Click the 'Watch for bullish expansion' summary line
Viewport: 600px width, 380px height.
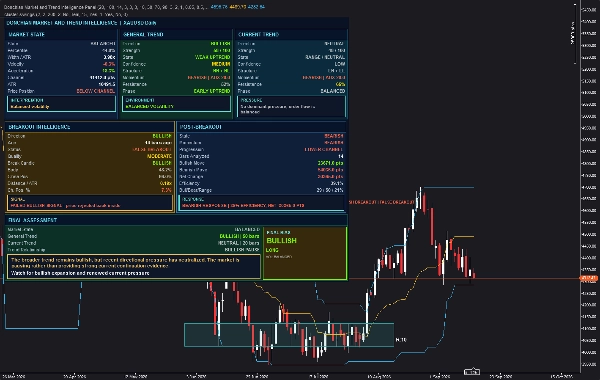(x=80, y=273)
